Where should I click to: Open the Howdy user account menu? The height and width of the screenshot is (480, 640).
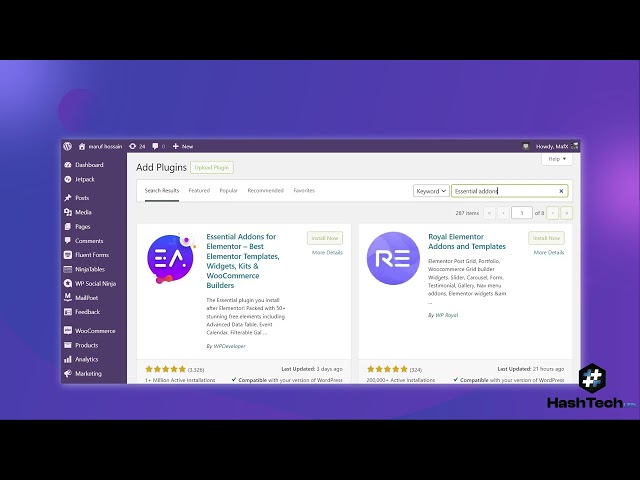click(557, 146)
